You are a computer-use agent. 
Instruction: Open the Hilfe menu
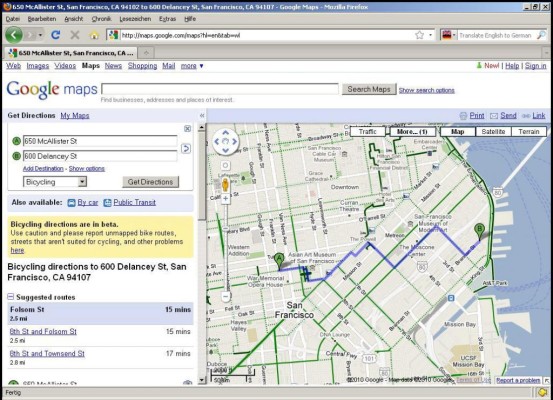pos(190,19)
